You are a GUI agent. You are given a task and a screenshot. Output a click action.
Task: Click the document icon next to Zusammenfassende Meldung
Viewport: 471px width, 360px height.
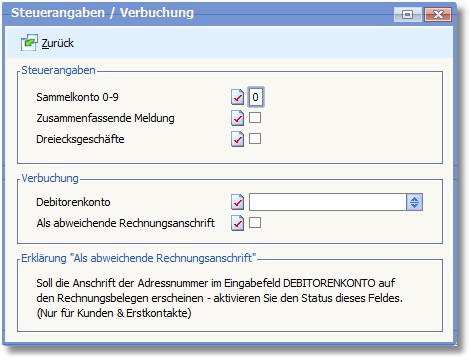(x=237, y=118)
